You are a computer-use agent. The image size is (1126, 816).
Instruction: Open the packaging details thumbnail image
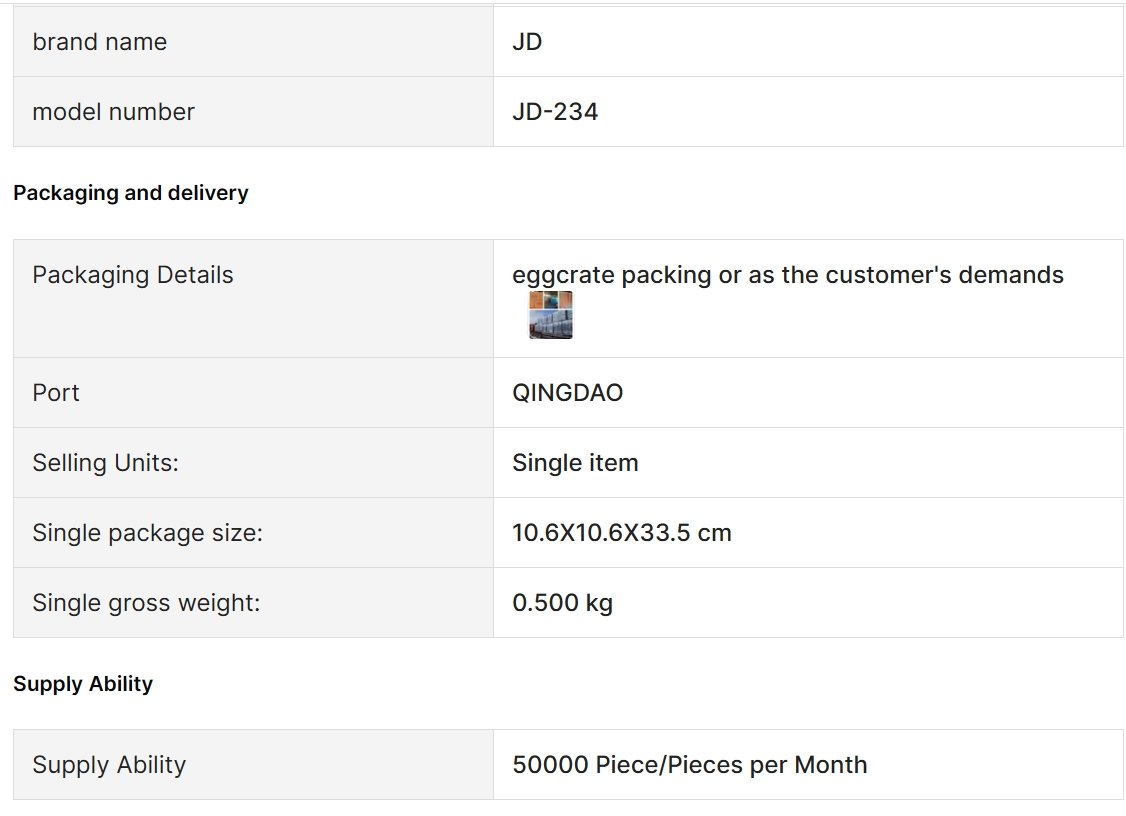(x=551, y=315)
